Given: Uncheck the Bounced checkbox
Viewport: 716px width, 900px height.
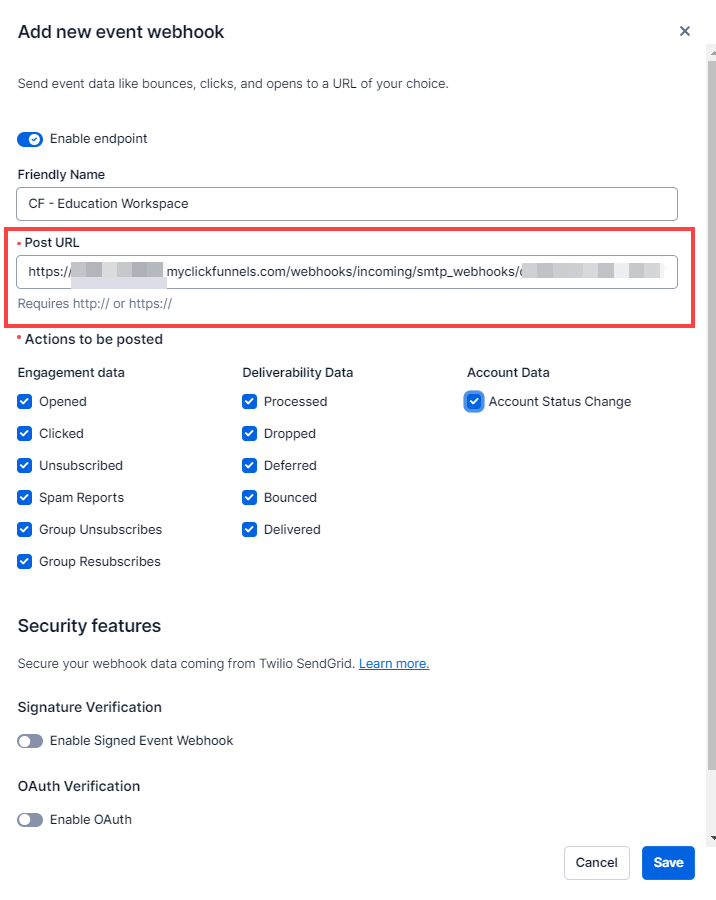Looking at the screenshot, I should [x=249, y=497].
